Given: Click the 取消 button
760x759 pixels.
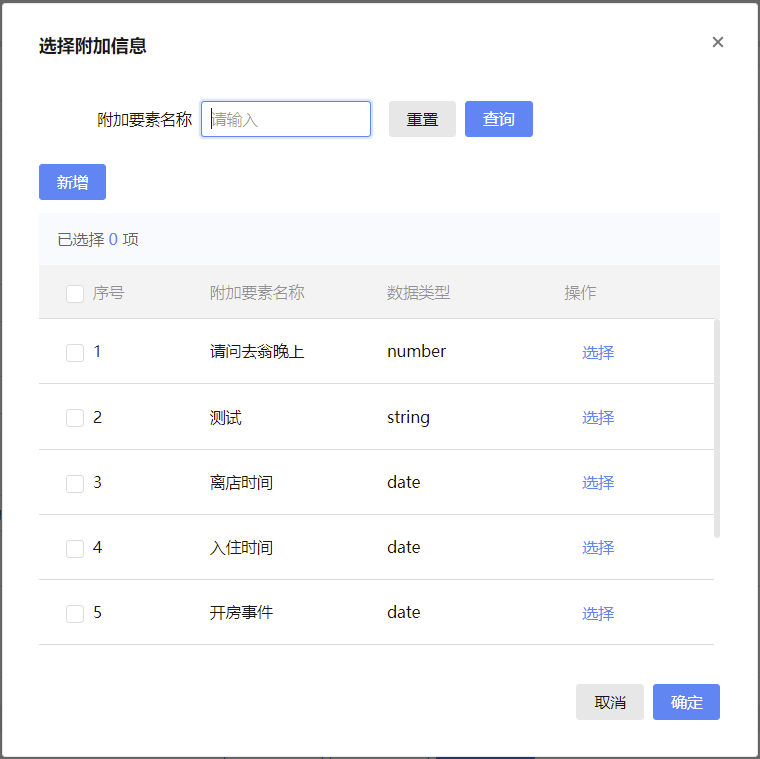Looking at the screenshot, I should (x=610, y=702).
